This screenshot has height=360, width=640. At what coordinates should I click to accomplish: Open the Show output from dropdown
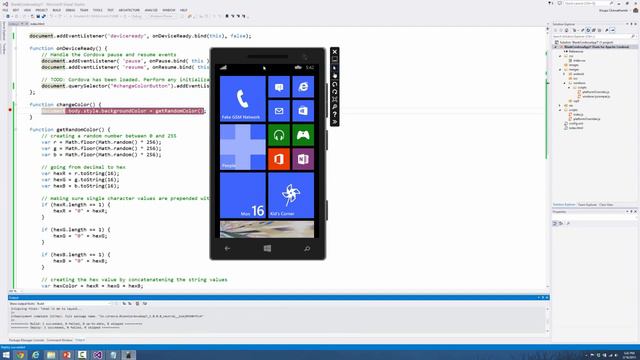pos(73,304)
